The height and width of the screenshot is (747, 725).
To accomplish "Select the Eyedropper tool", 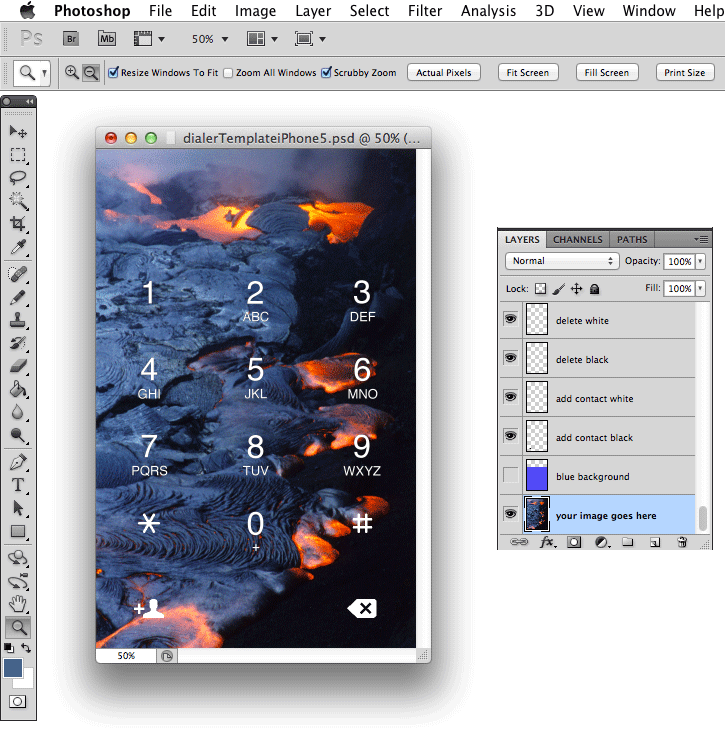I will (18, 247).
